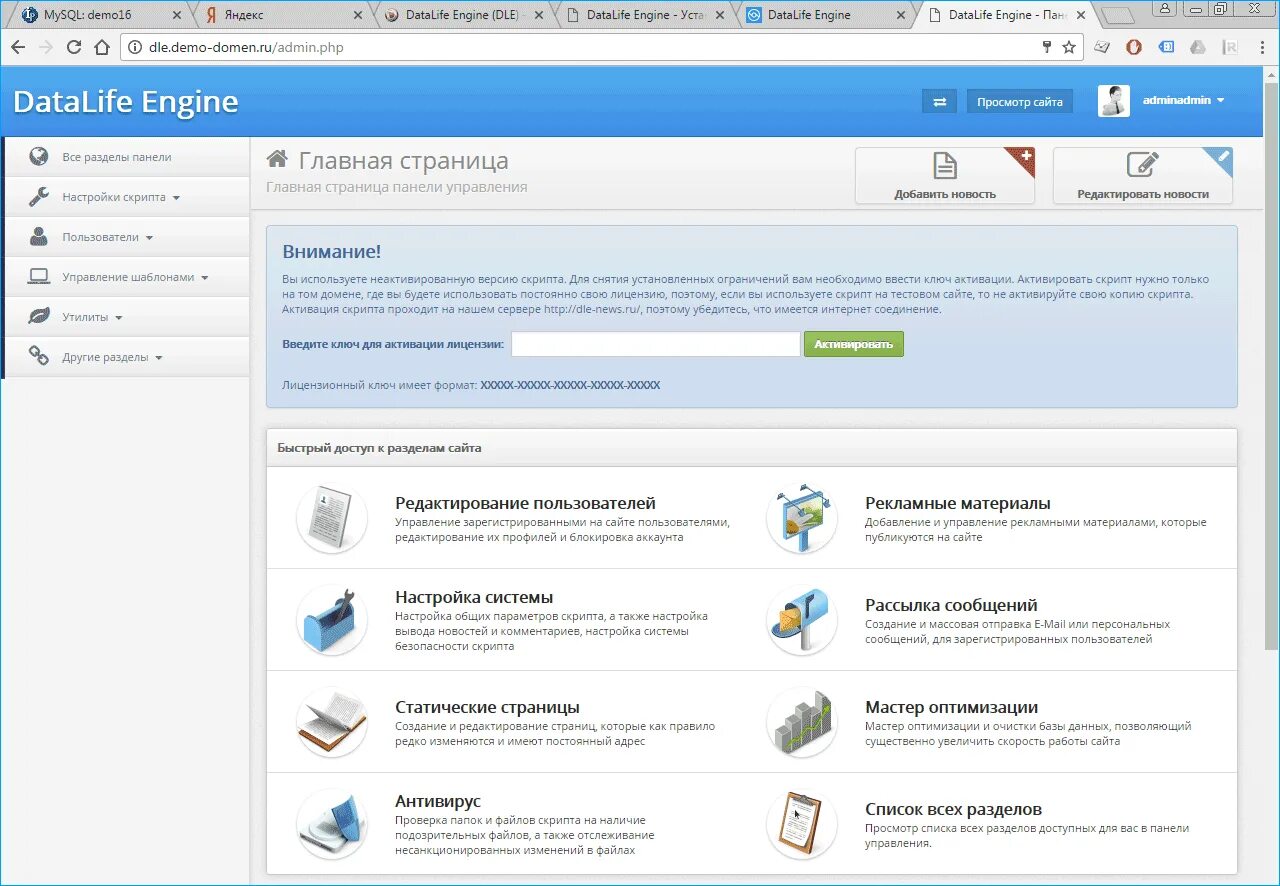Open Все разделы панели in sidebar
This screenshot has height=886, width=1280.
[126, 157]
